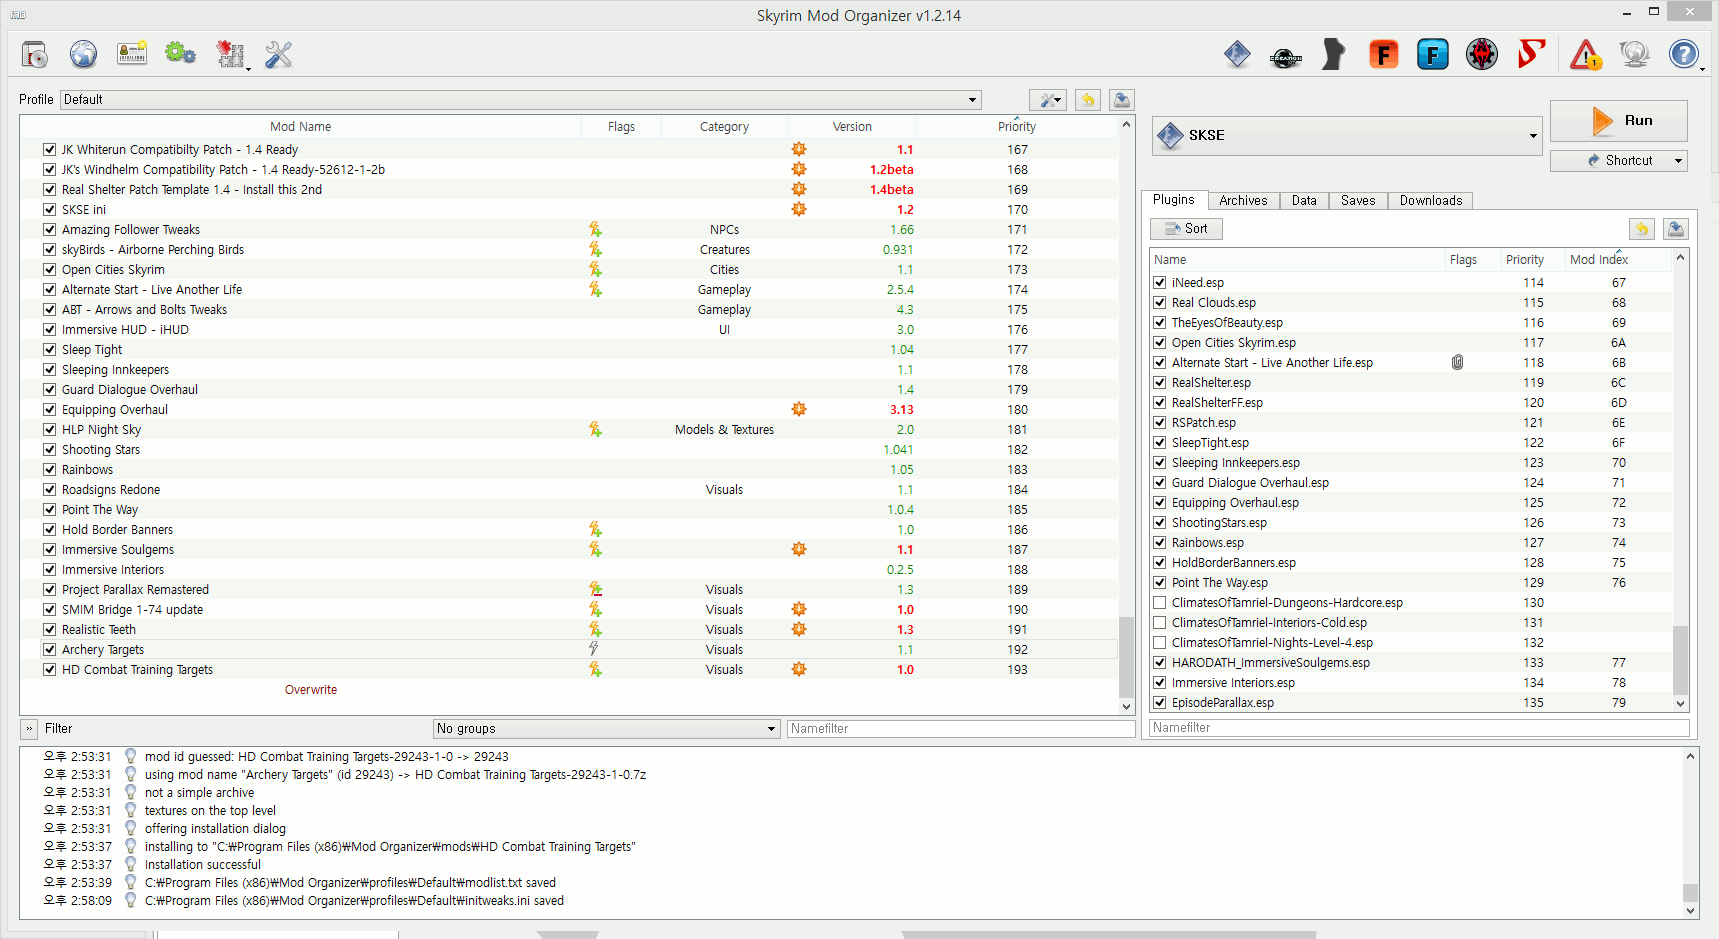Launch Skyrim gear logo toolbar shortcut
The height and width of the screenshot is (939, 1719).
click(x=1482, y=54)
